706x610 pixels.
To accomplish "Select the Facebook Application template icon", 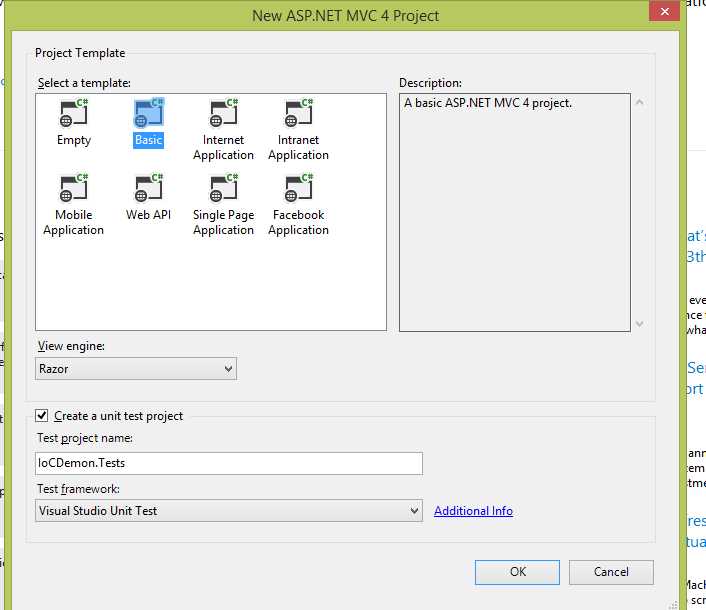I will coord(299,187).
